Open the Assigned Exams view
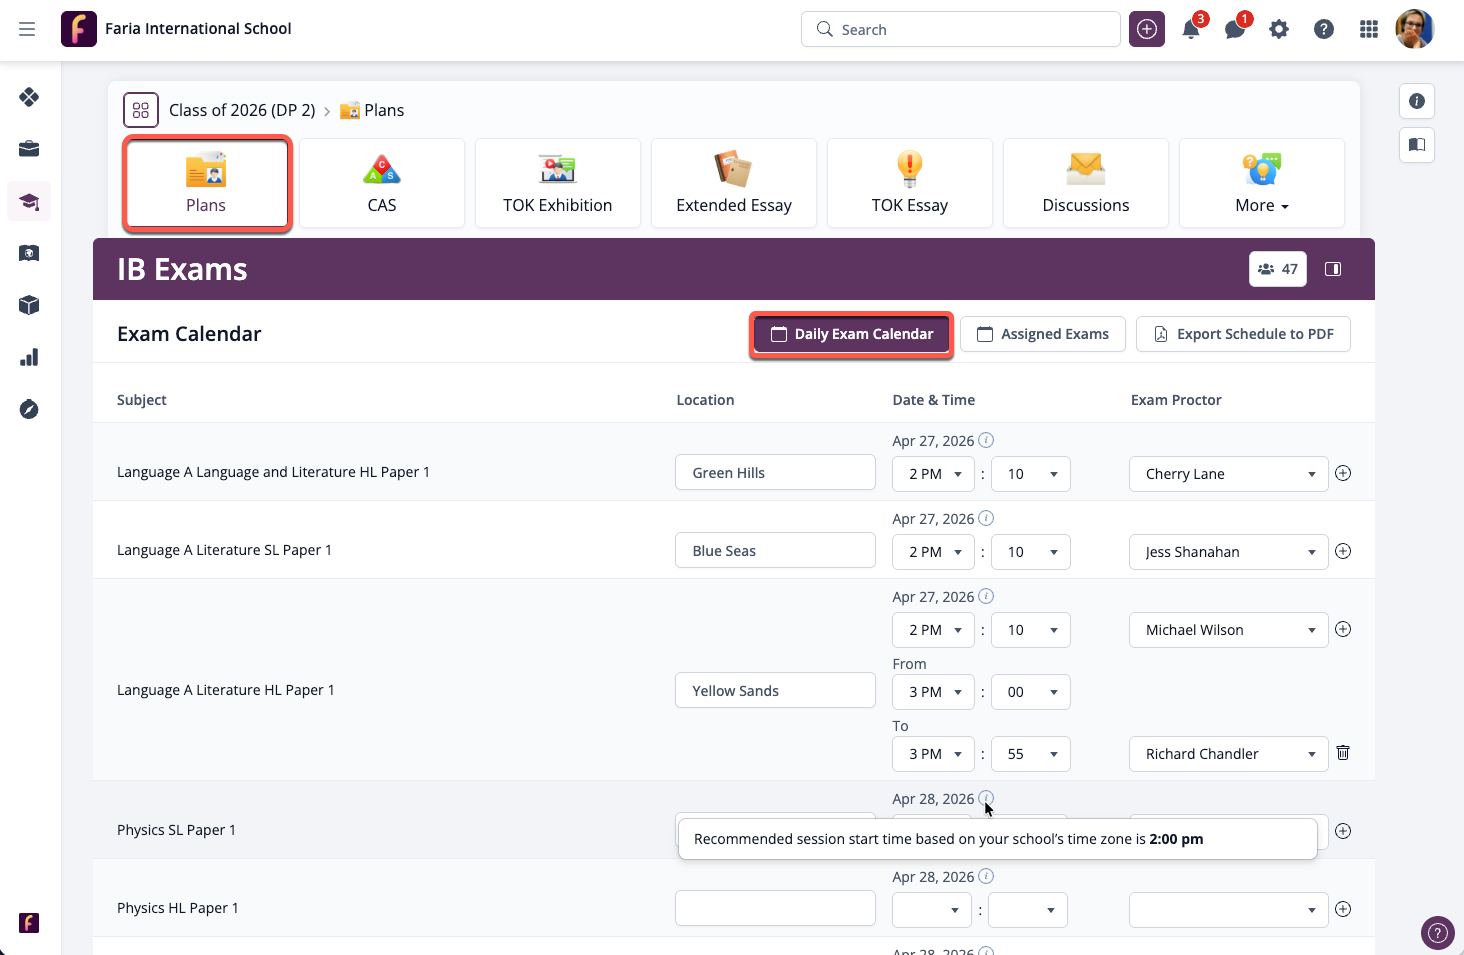1464x955 pixels. (x=1042, y=333)
